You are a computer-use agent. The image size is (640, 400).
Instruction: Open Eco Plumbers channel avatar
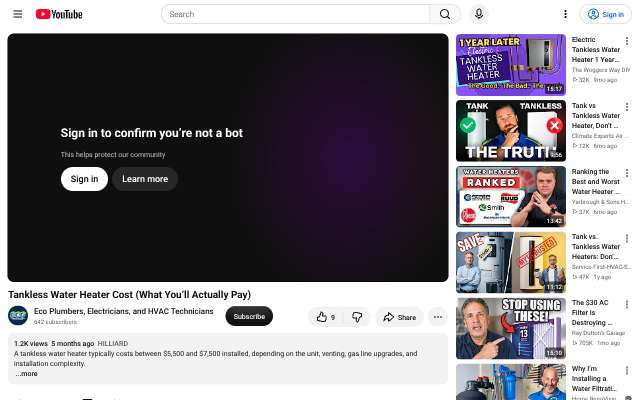18,316
